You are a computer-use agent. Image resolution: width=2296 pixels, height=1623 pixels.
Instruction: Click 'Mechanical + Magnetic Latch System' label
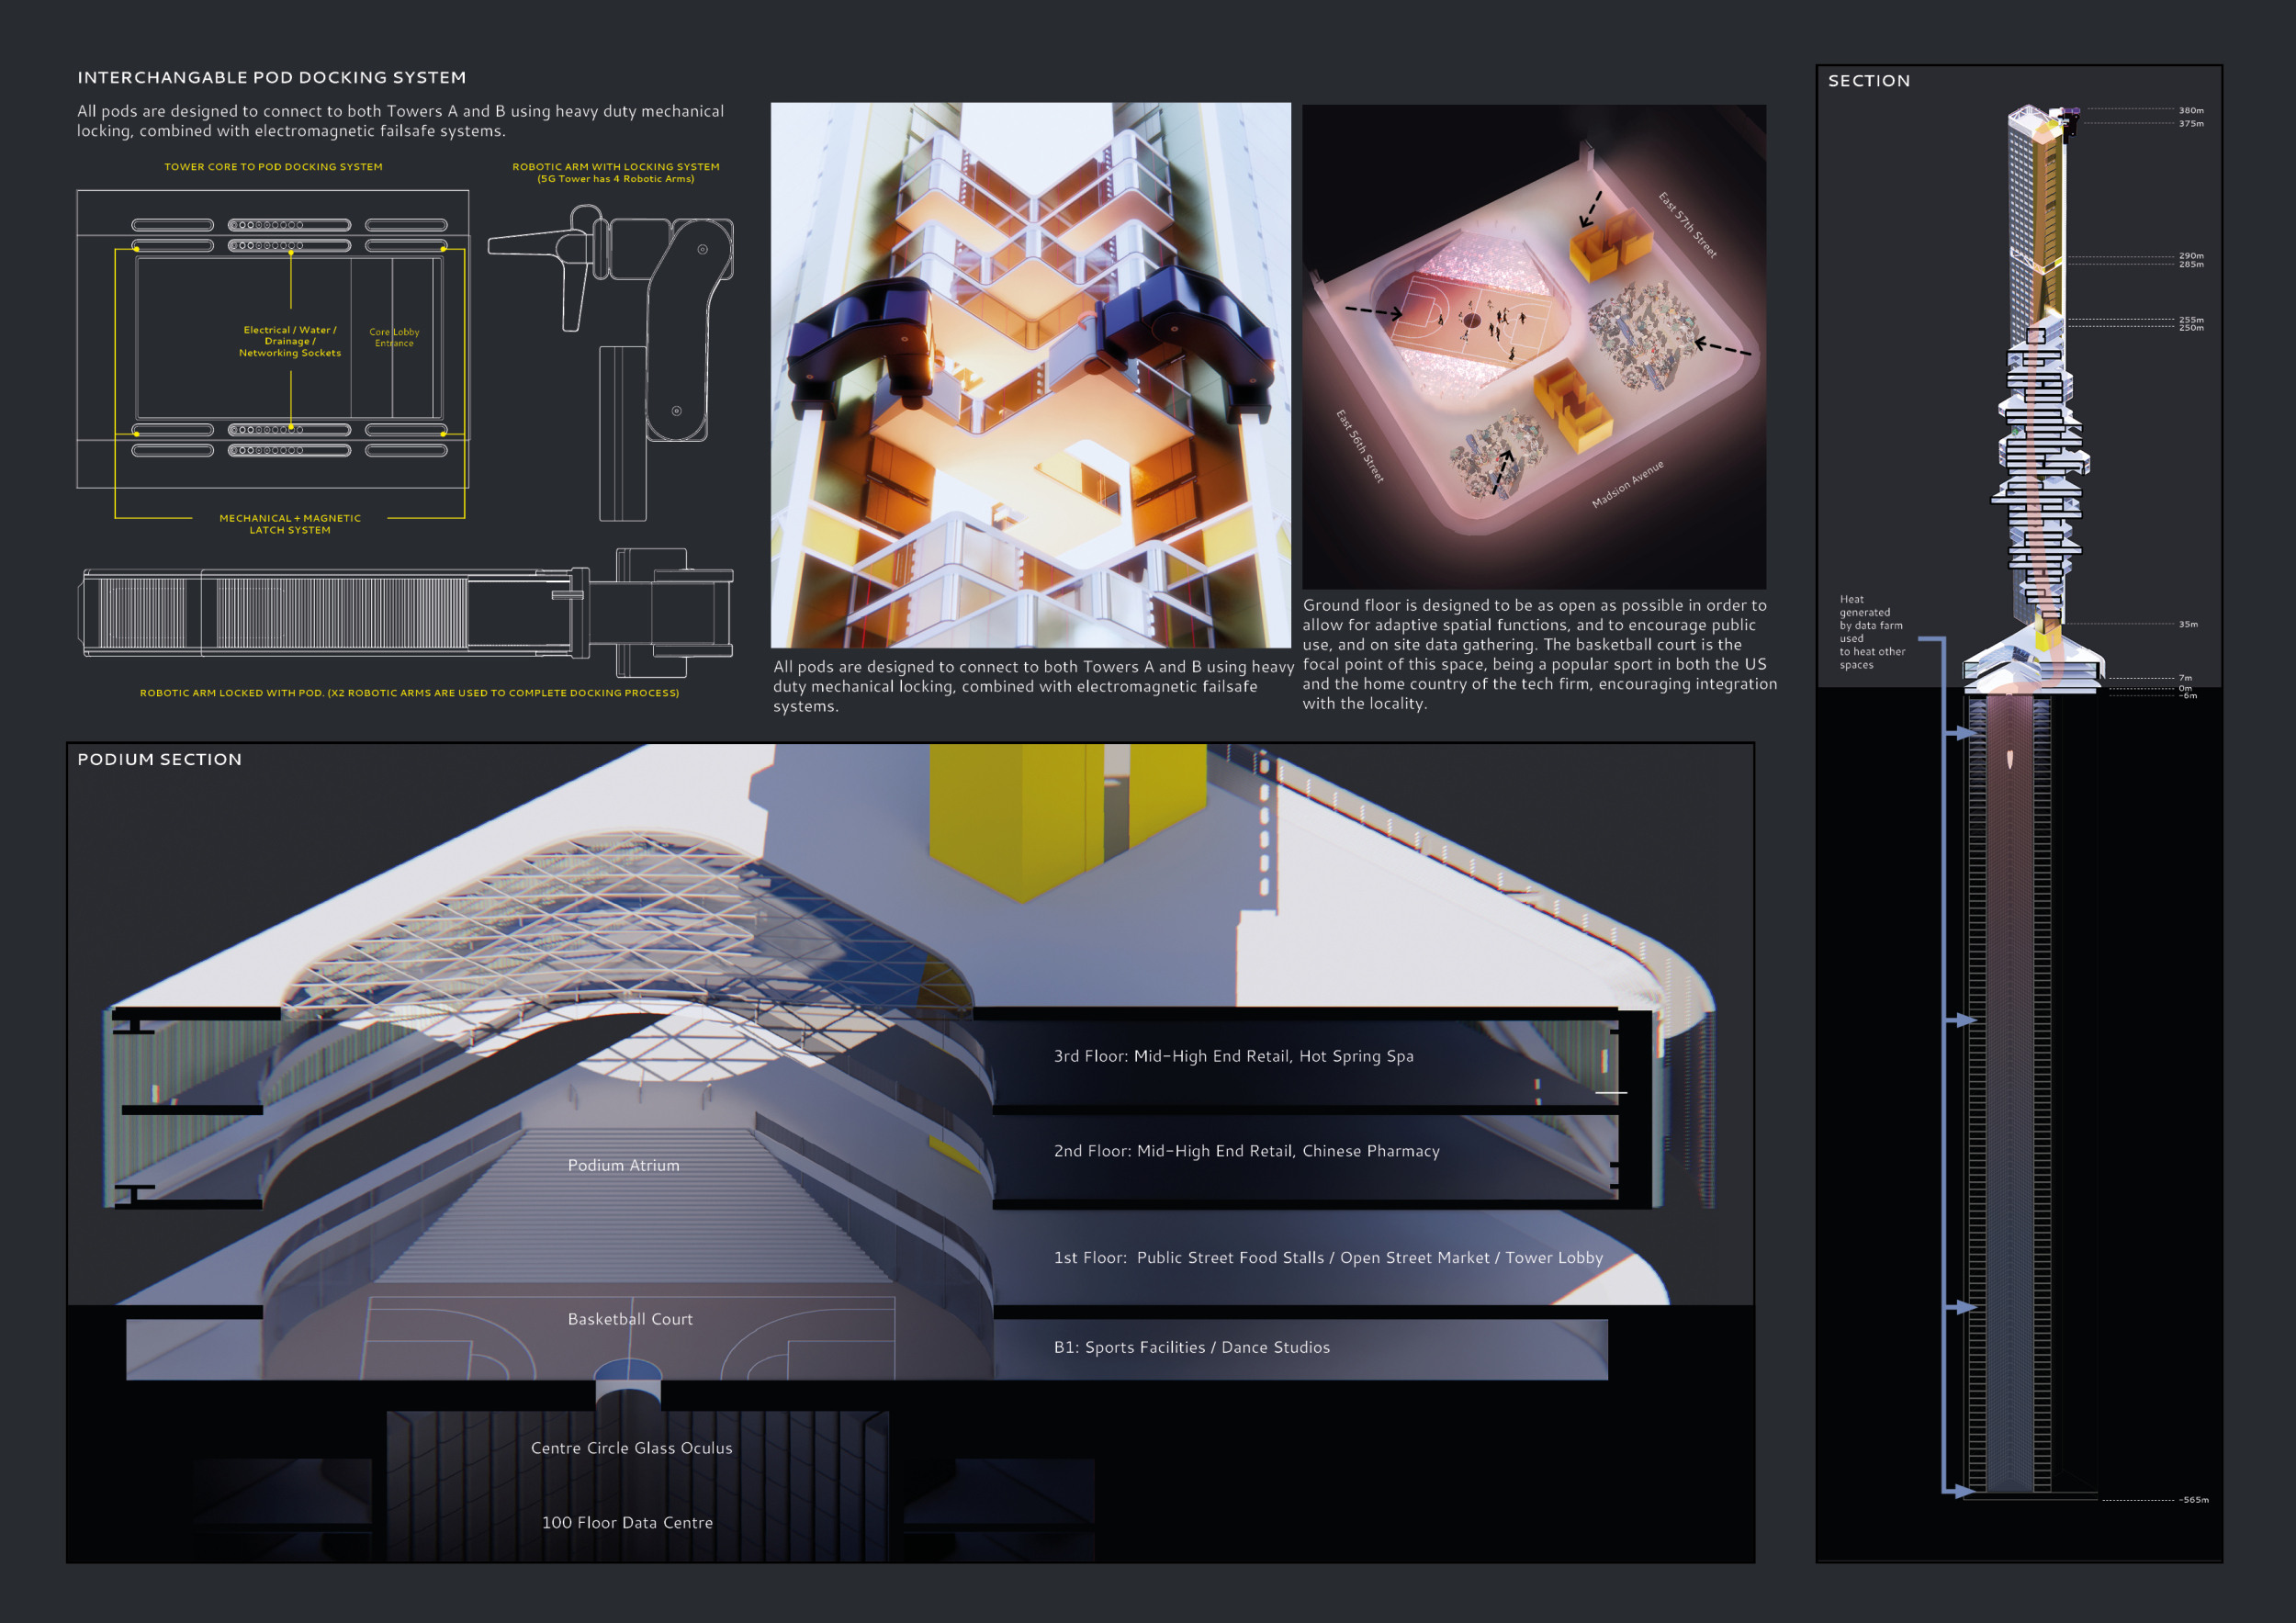[x=290, y=524]
